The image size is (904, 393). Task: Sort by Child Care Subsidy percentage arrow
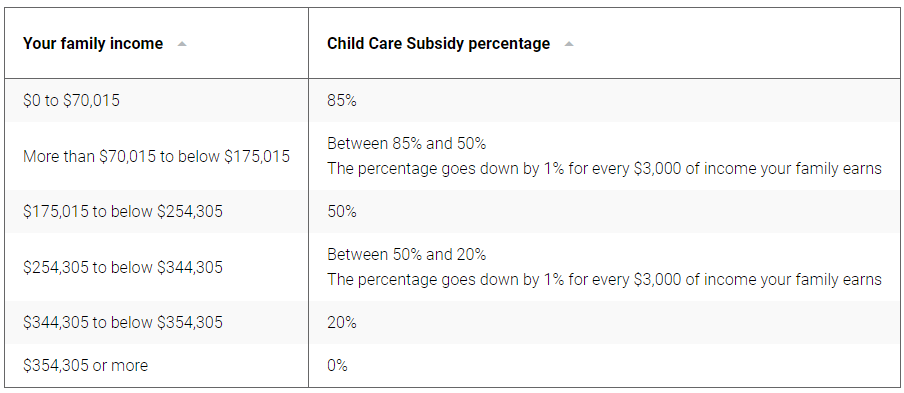coord(569,44)
